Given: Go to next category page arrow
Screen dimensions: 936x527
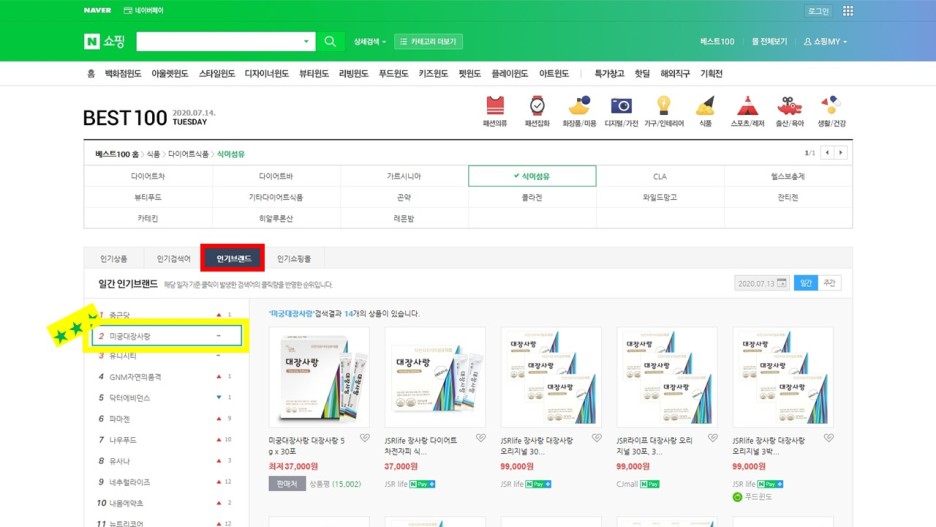Looking at the screenshot, I should (x=840, y=153).
